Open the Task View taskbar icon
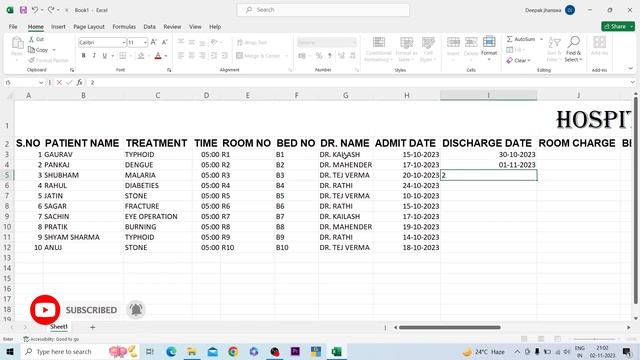This screenshot has width=640, height=360. 149,351
